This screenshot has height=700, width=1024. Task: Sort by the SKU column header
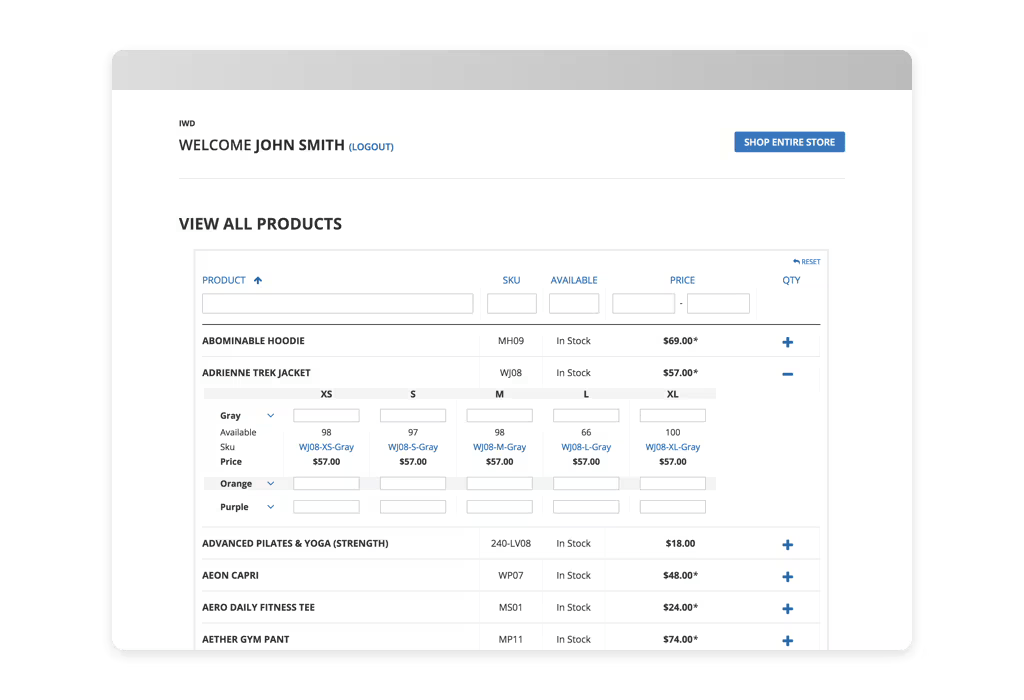click(x=511, y=281)
